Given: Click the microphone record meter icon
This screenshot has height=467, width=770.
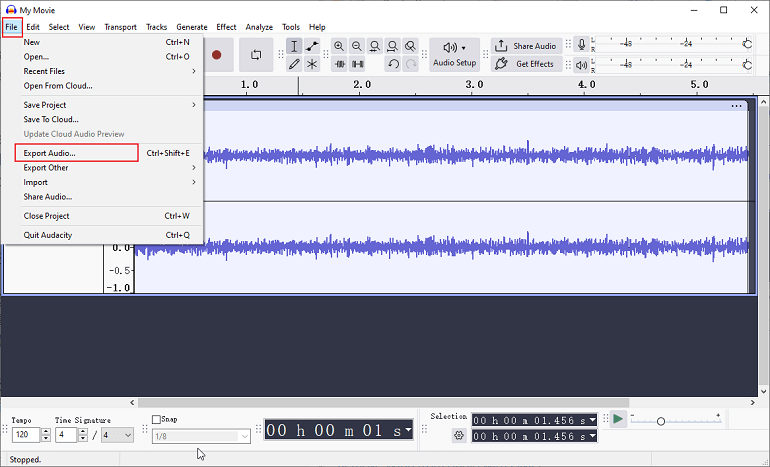Looking at the screenshot, I should click(581, 44).
